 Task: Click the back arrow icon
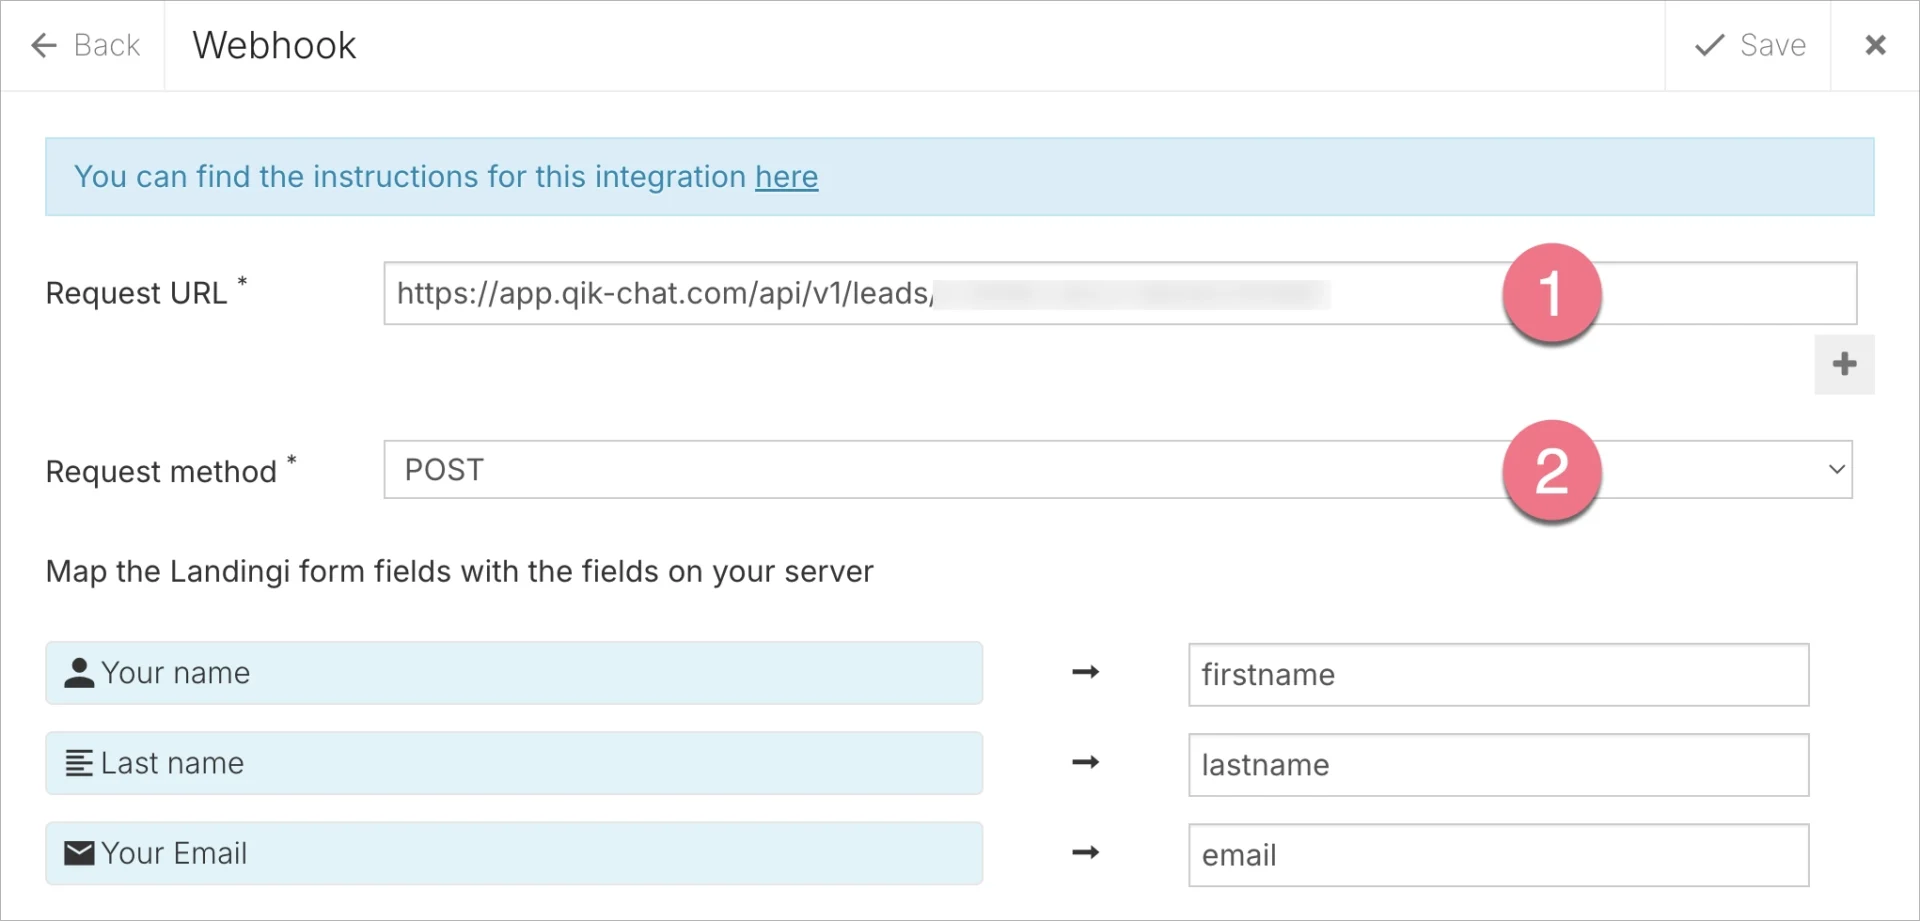(42, 45)
